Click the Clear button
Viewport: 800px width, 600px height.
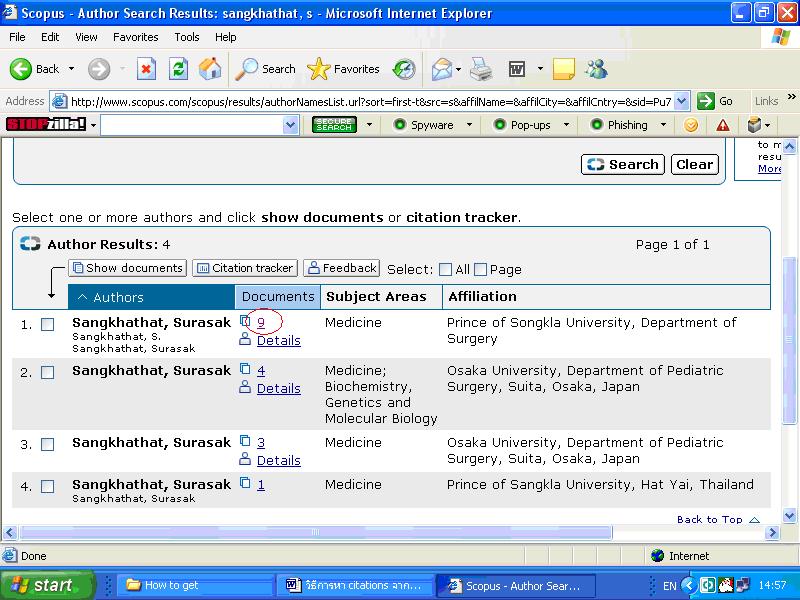pyautogui.click(x=694, y=164)
